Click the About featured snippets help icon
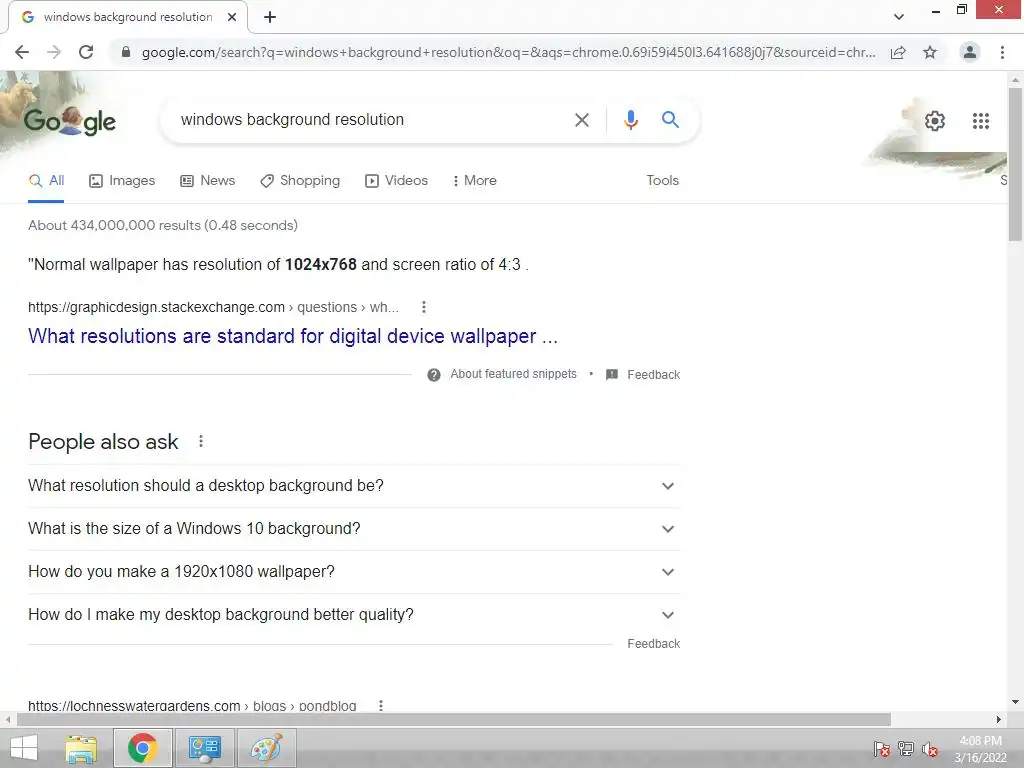This screenshot has width=1024, height=768. point(434,374)
